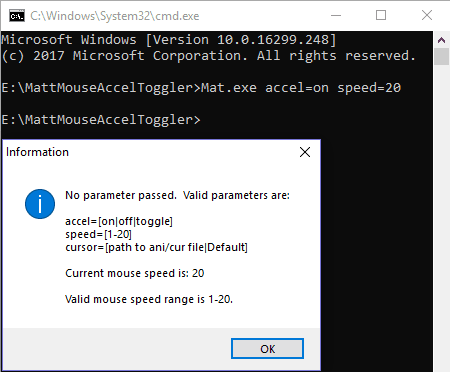Click the 'Current mouse speed is: 20' line

135,273
